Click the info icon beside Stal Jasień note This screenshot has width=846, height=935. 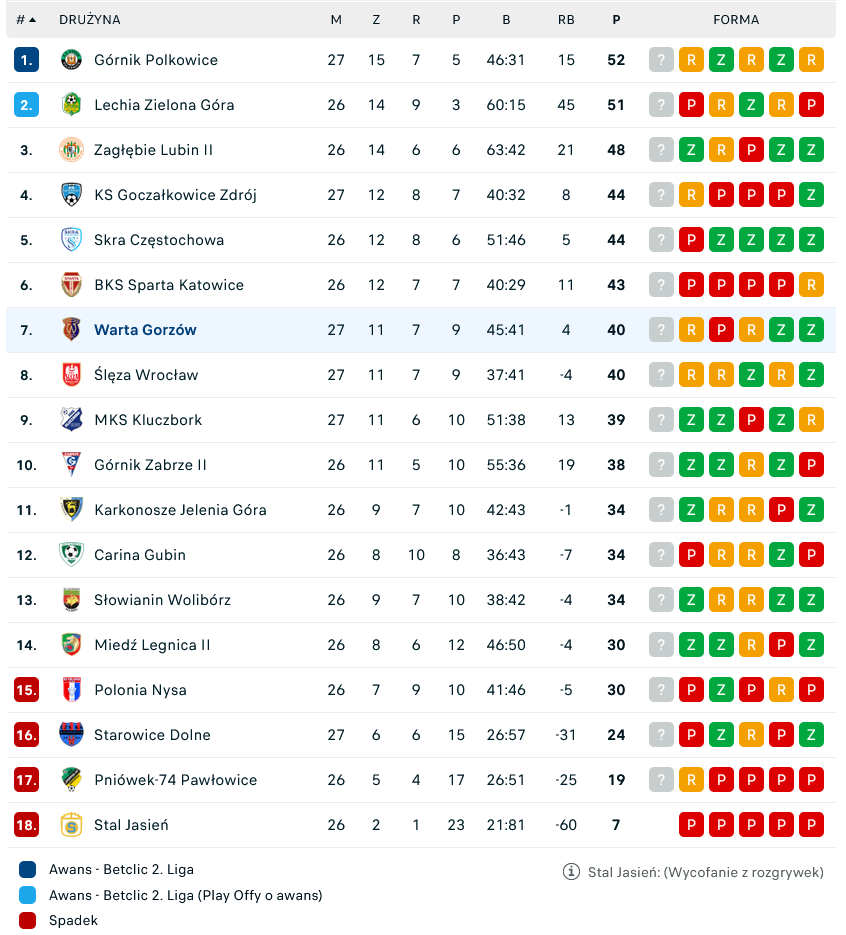[x=571, y=872]
